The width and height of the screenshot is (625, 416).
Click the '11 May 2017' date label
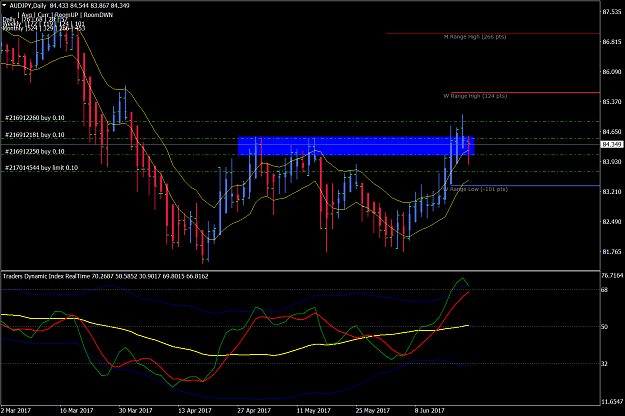coord(314,410)
